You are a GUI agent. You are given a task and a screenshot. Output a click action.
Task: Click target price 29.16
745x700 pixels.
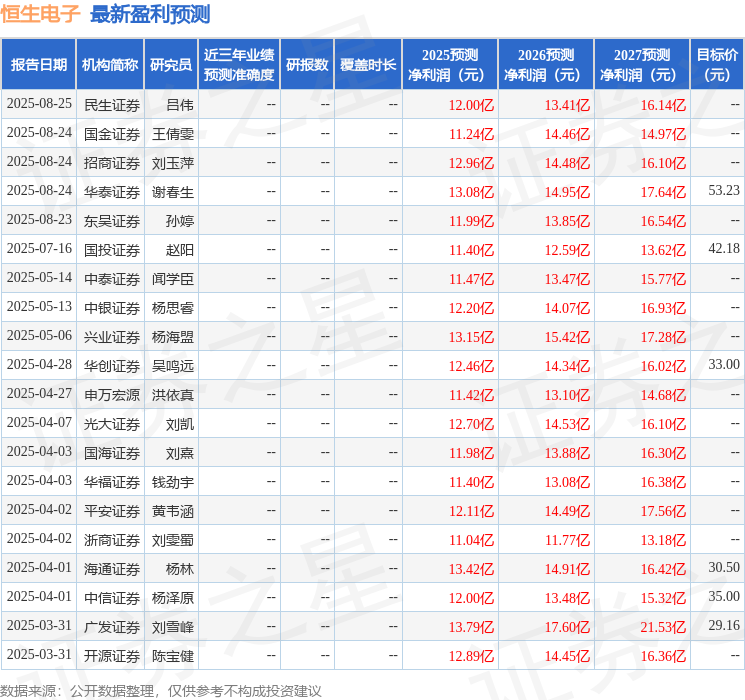724,625
